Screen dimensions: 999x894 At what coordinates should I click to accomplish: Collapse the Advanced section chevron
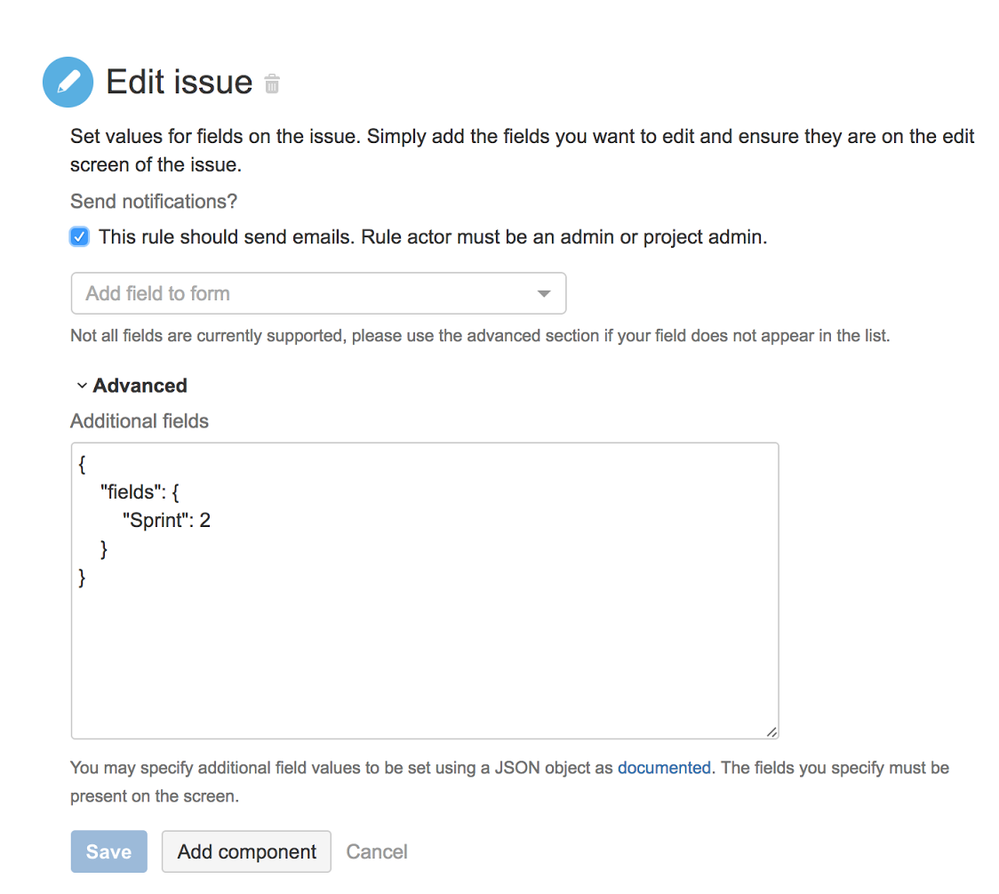[x=82, y=386]
